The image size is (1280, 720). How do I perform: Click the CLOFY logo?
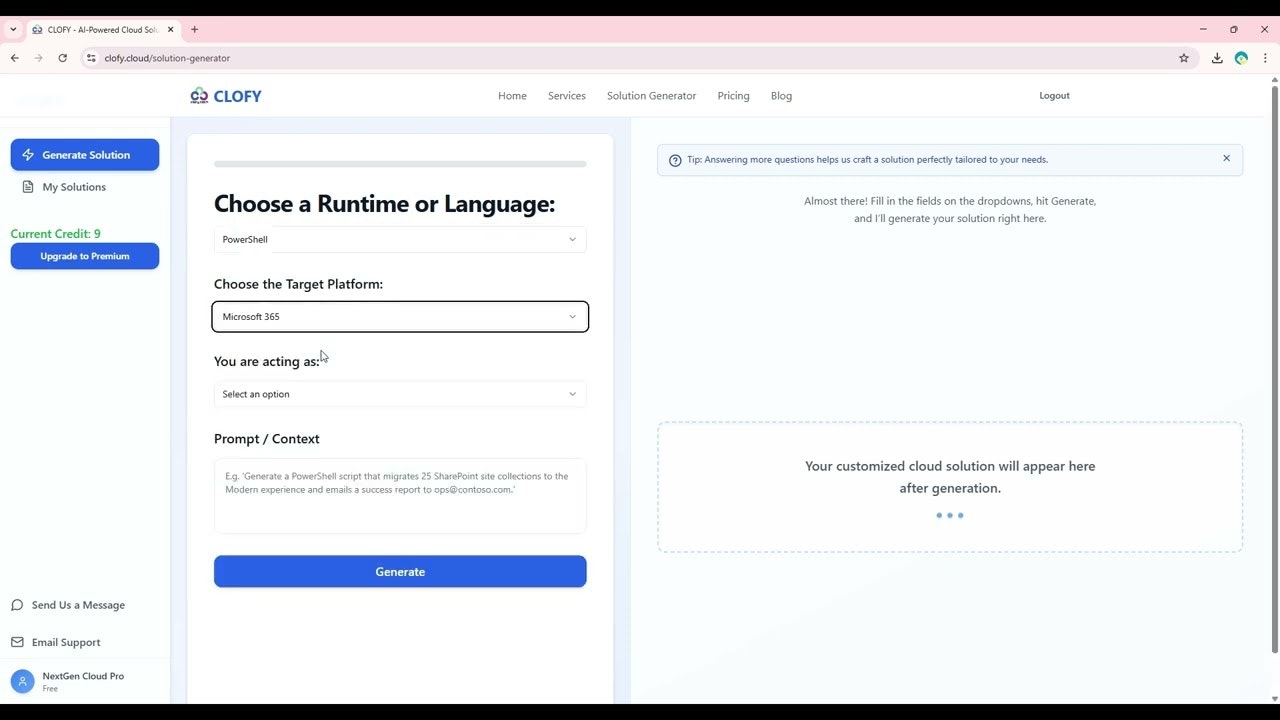pyautogui.click(x=226, y=96)
